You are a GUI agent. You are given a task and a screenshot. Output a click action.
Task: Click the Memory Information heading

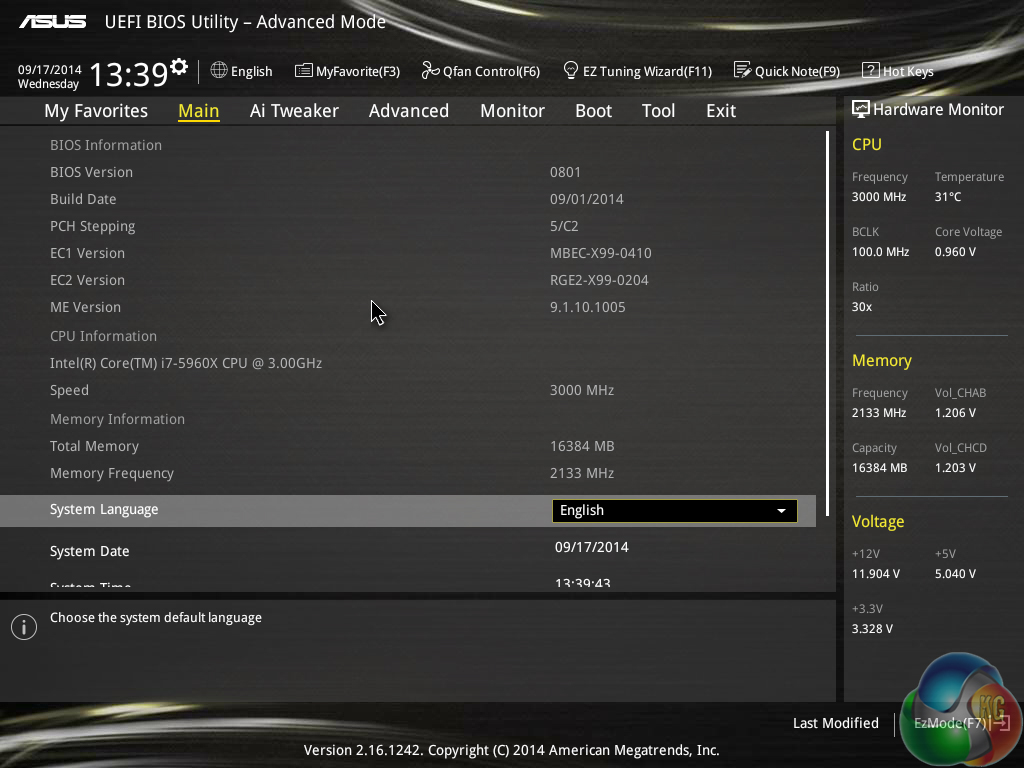point(118,419)
